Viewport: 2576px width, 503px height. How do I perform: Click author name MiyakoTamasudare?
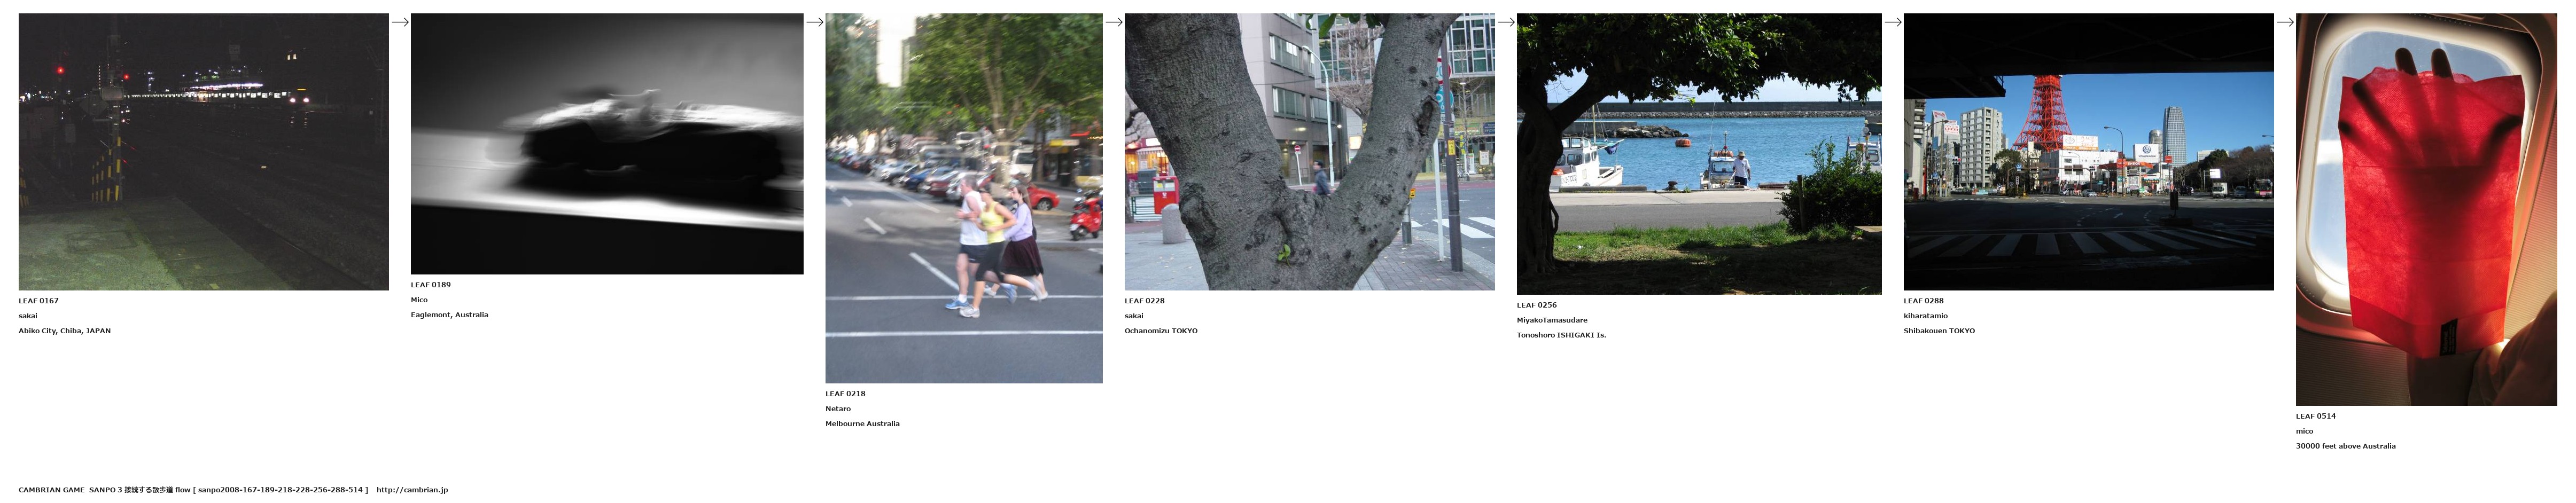tap(1552, 320)
